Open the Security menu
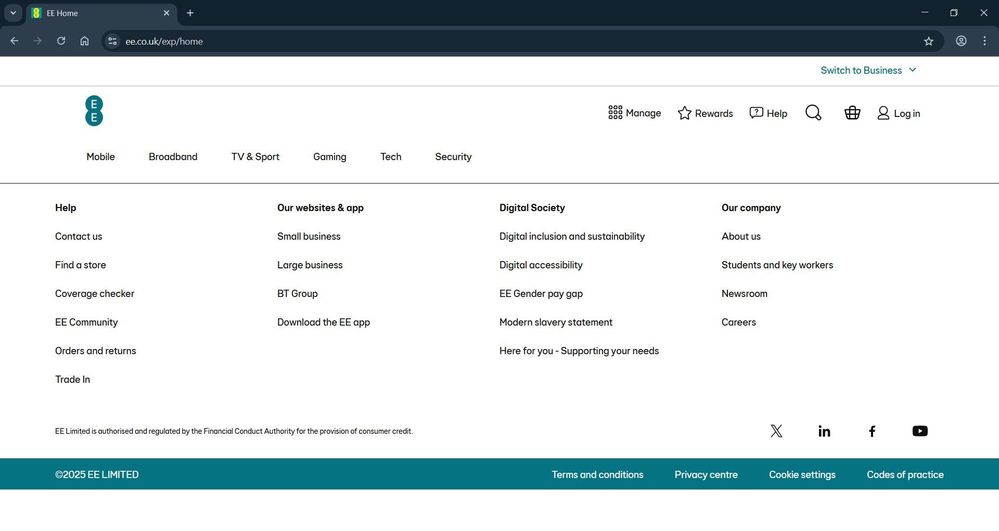The width and height of the screenshot is (999, 531). (453, 157)
